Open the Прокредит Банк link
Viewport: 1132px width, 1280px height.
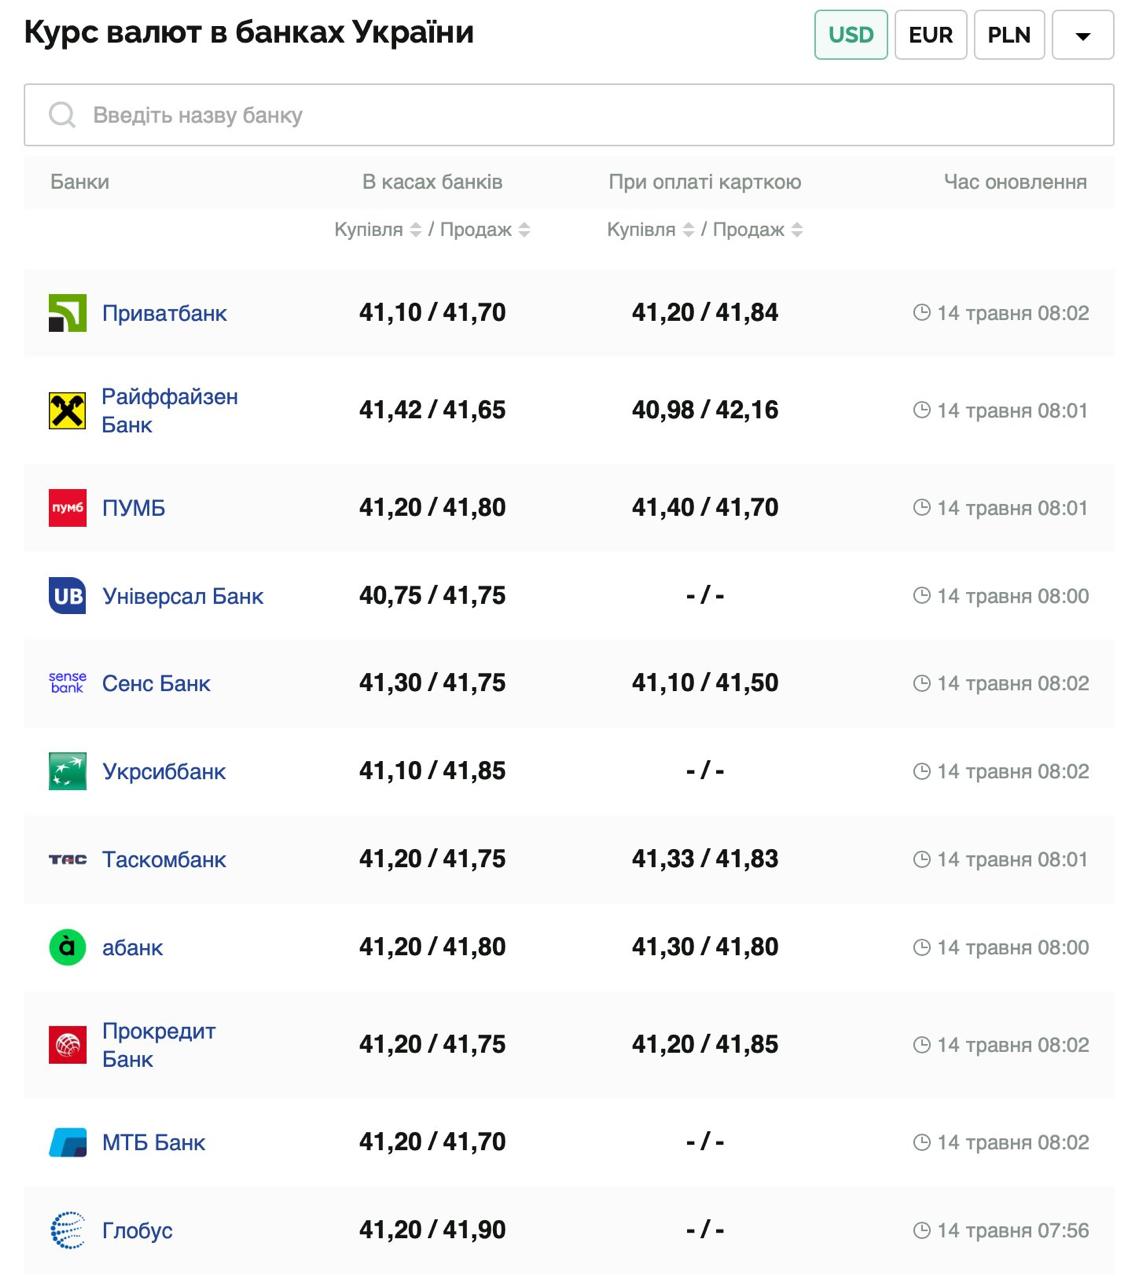click(x=158, y=1045)
